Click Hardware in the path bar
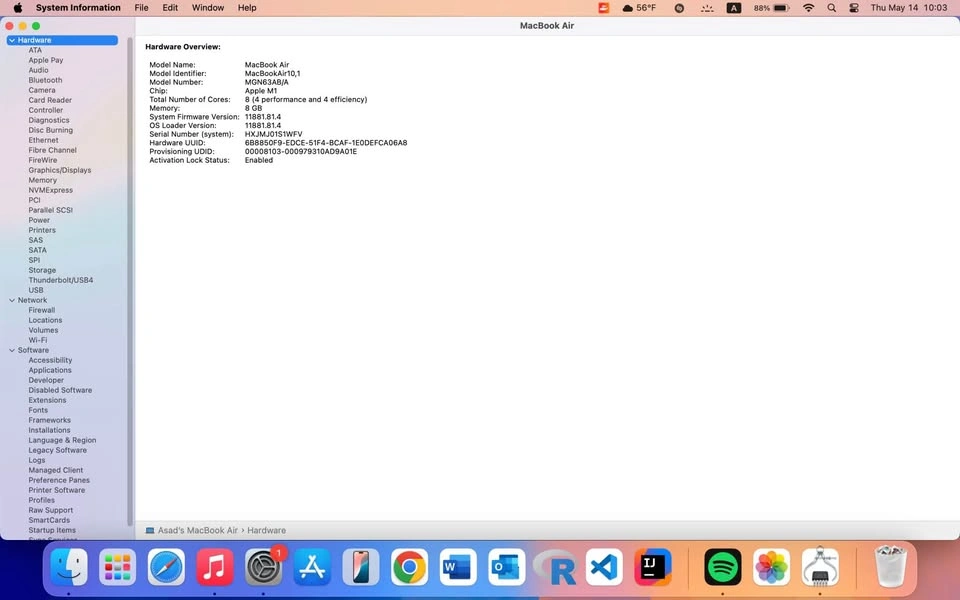 (x=266, y=530)
